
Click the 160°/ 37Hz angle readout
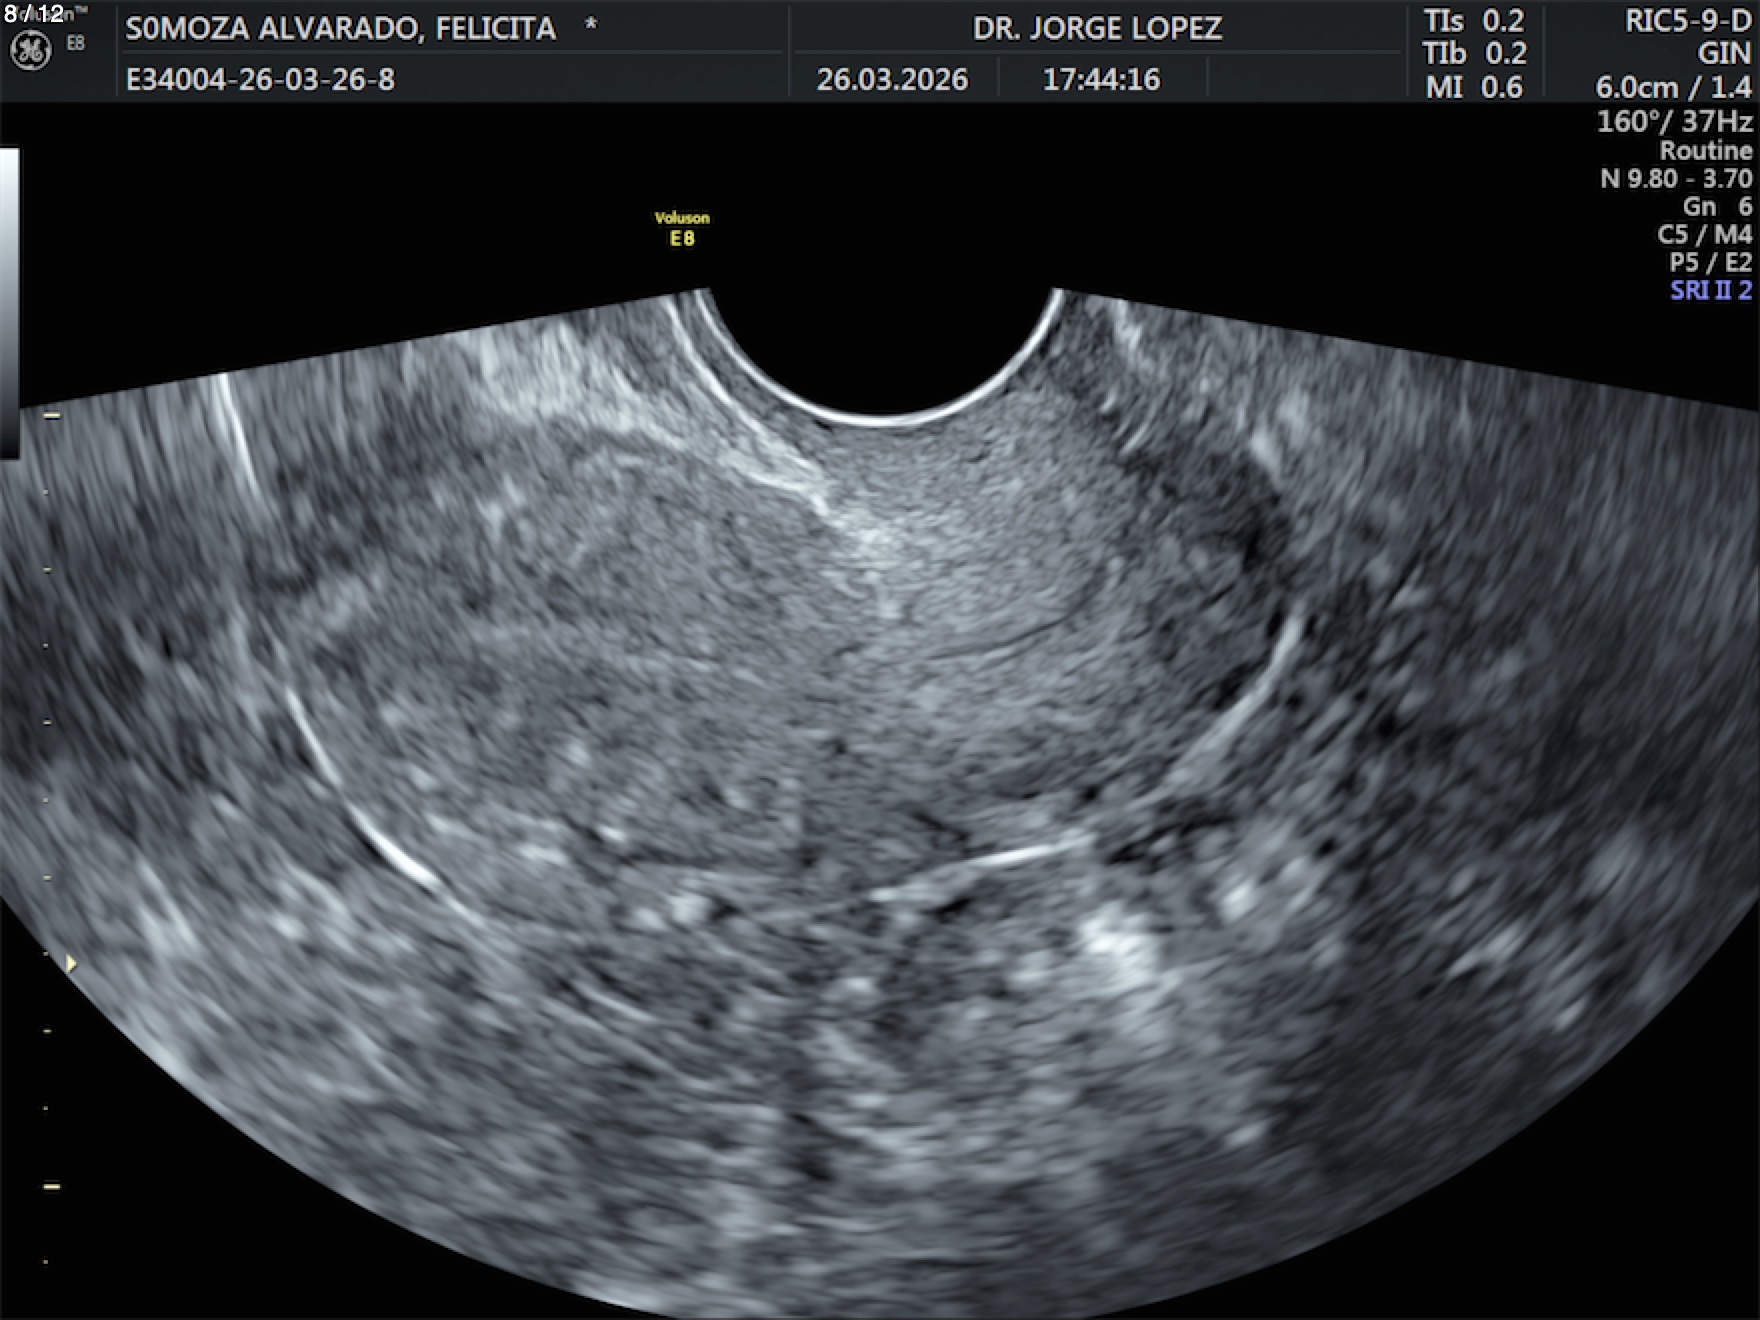[1674, 121]
